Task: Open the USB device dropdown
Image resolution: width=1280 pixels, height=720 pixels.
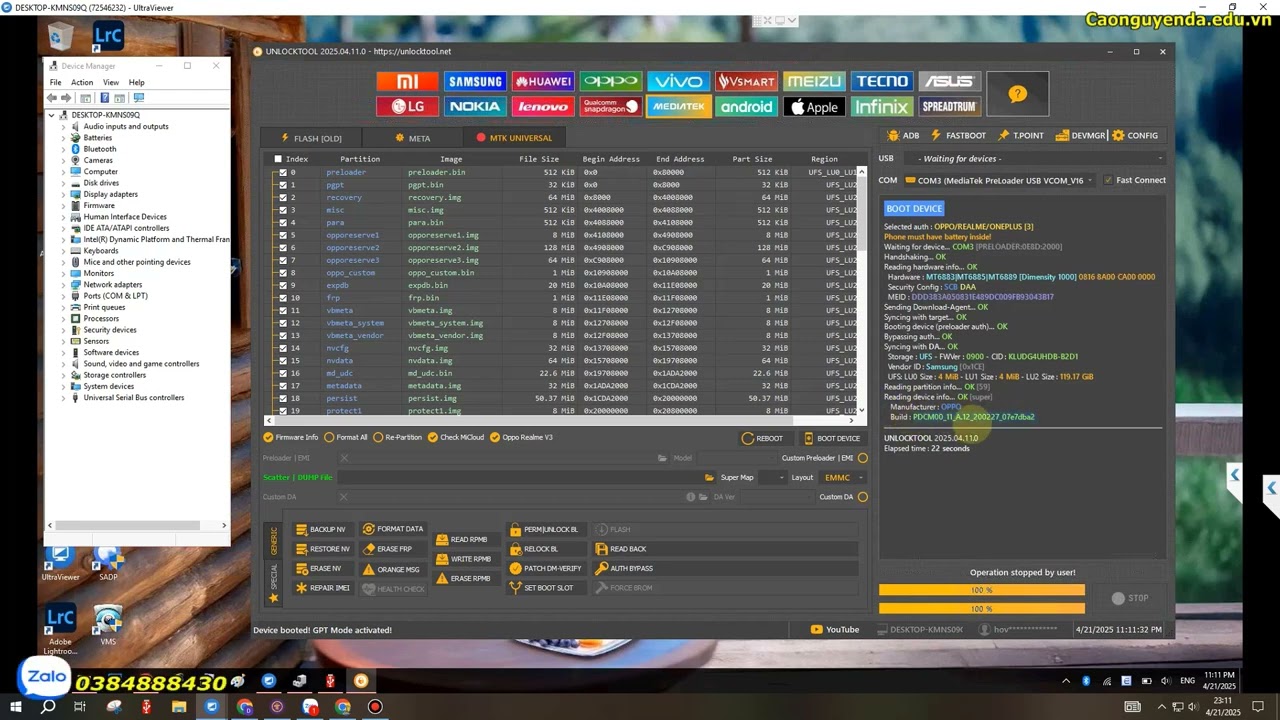Action: point(1034,158)
